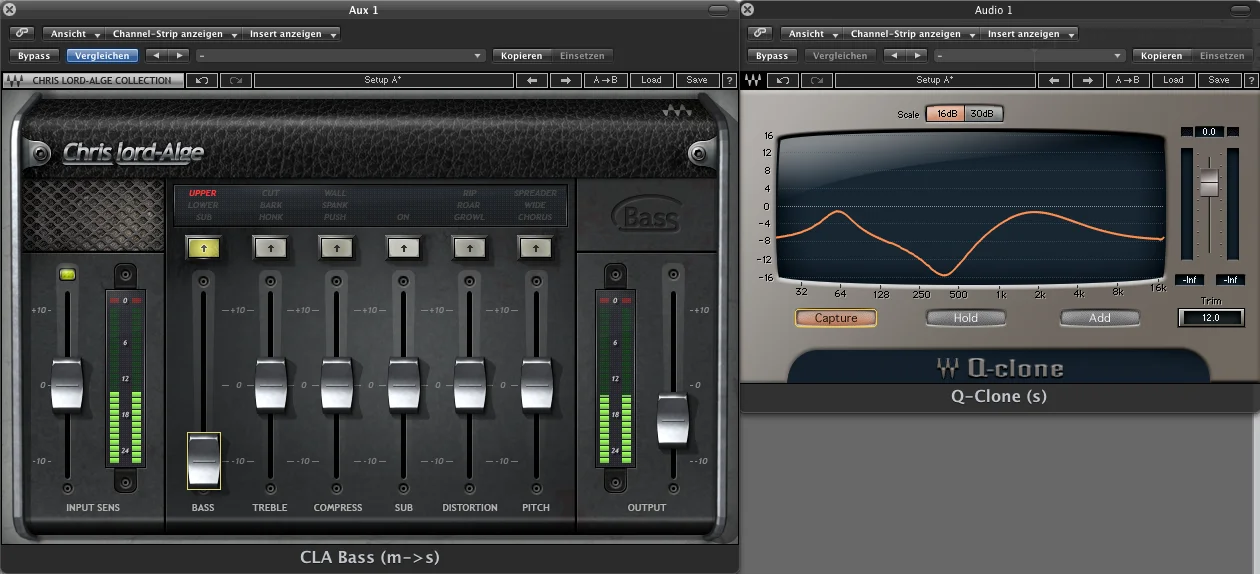Enable Capture mode in Q-Clone
Viewport: 1260px width, 574px height.
tap(836, 318)
